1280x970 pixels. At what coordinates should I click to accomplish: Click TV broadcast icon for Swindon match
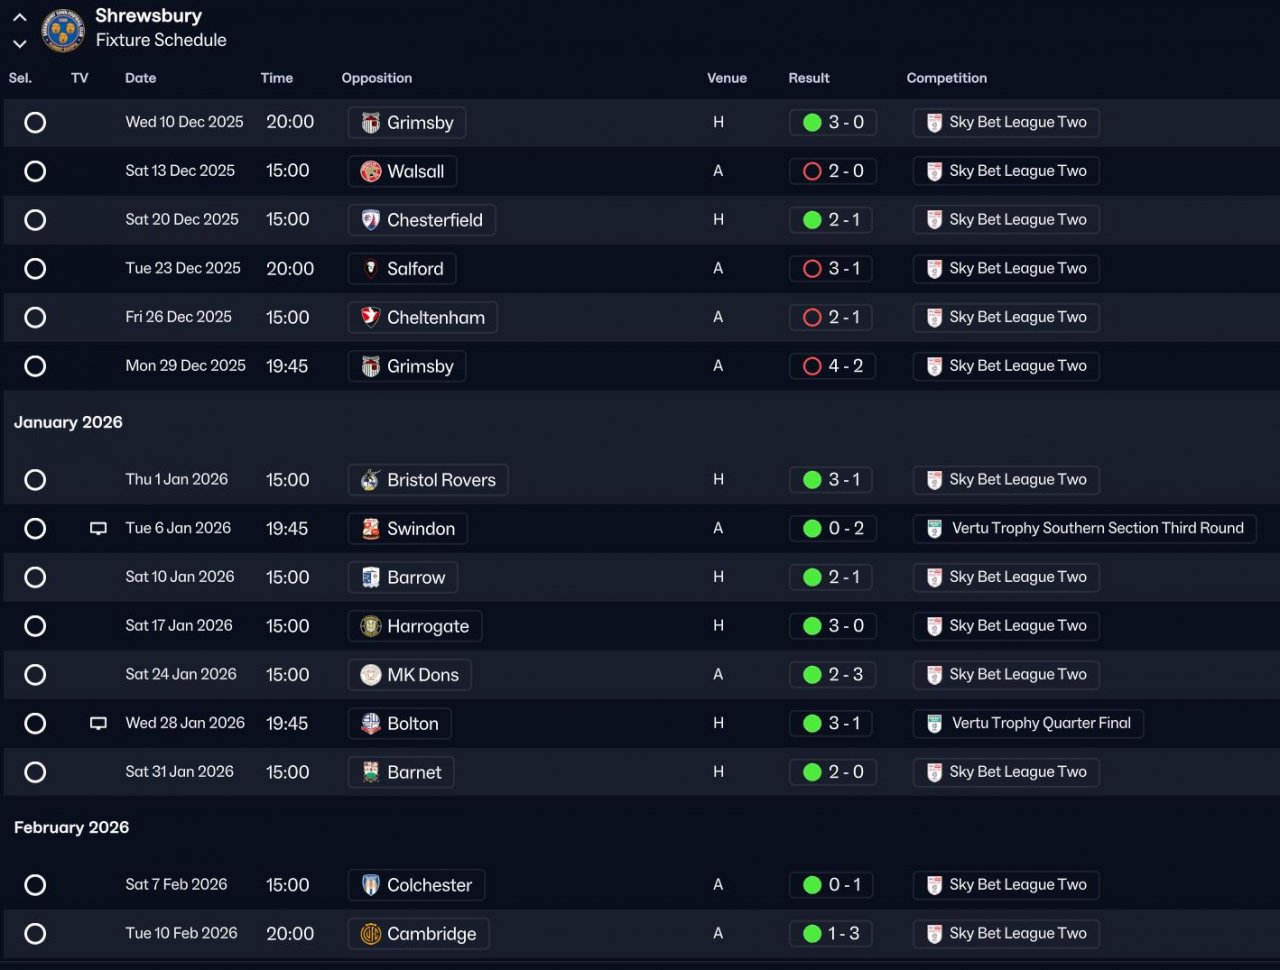coord(98,529)
